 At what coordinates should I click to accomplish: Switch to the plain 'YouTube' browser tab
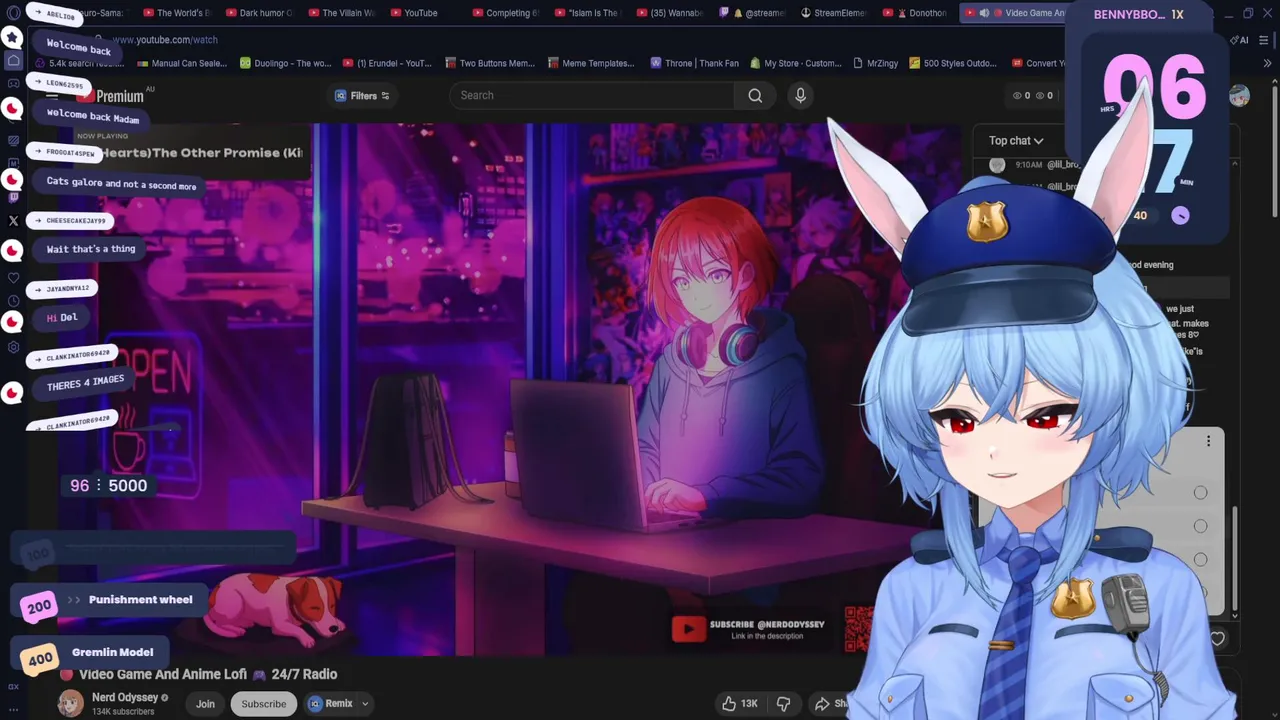413,13
